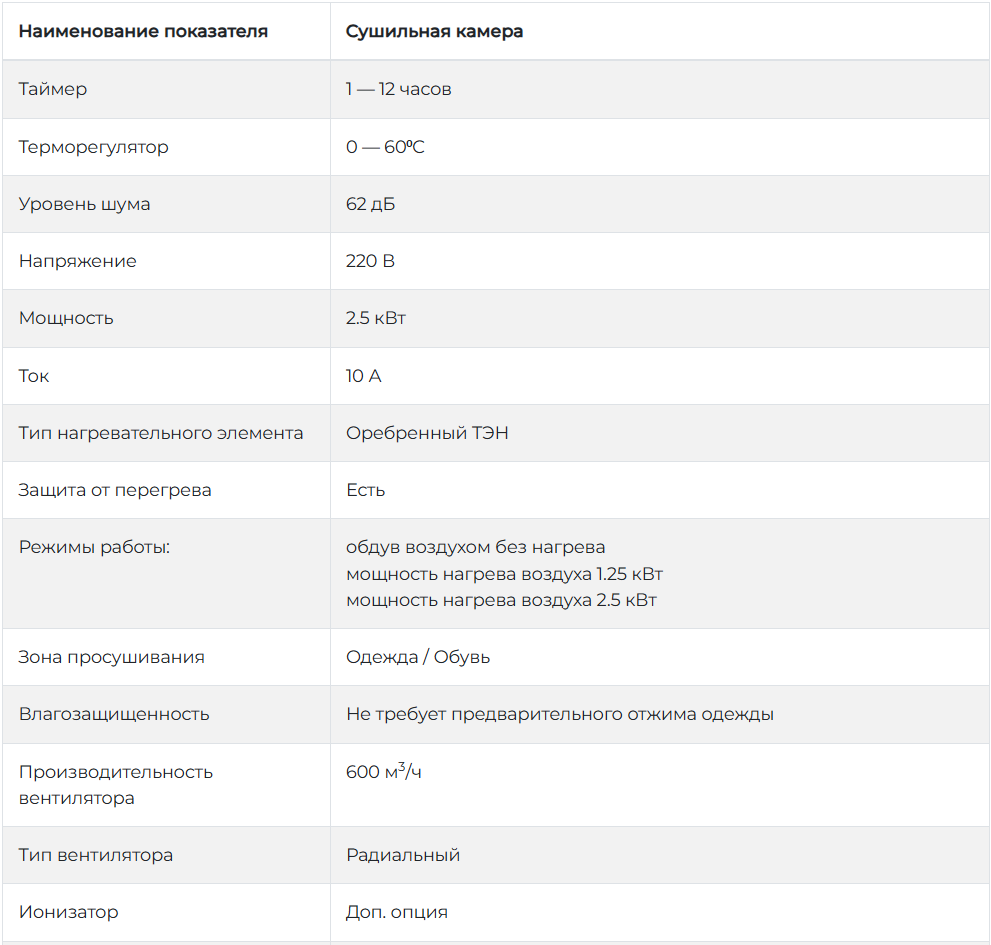Select the 'Защита от перегрева' label
991x945 pixels.
point(115,490)
